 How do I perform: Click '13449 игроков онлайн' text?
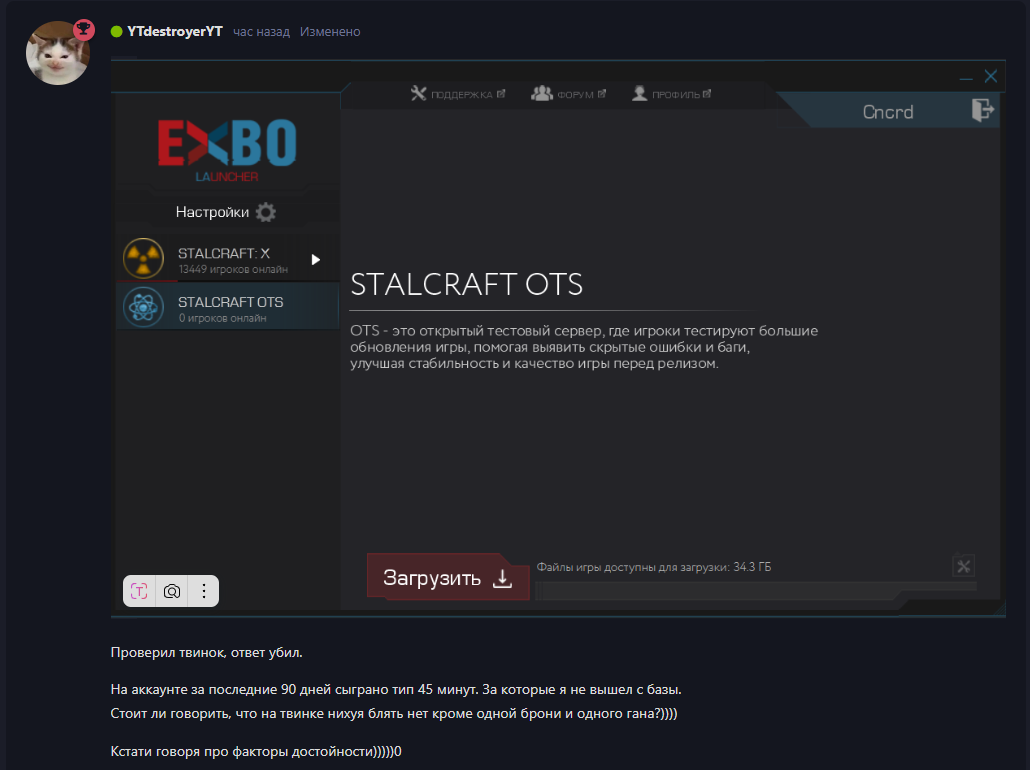tap(233, 269)
